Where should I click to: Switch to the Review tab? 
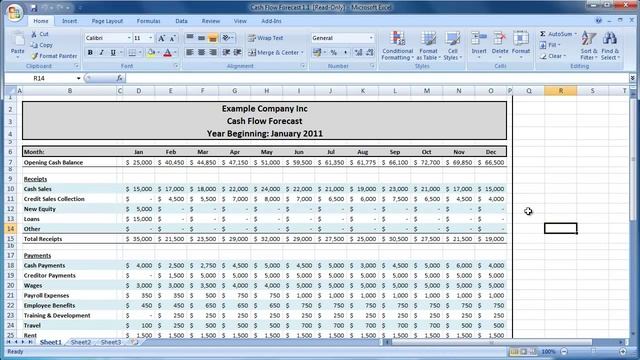click(x=211, y=21)
